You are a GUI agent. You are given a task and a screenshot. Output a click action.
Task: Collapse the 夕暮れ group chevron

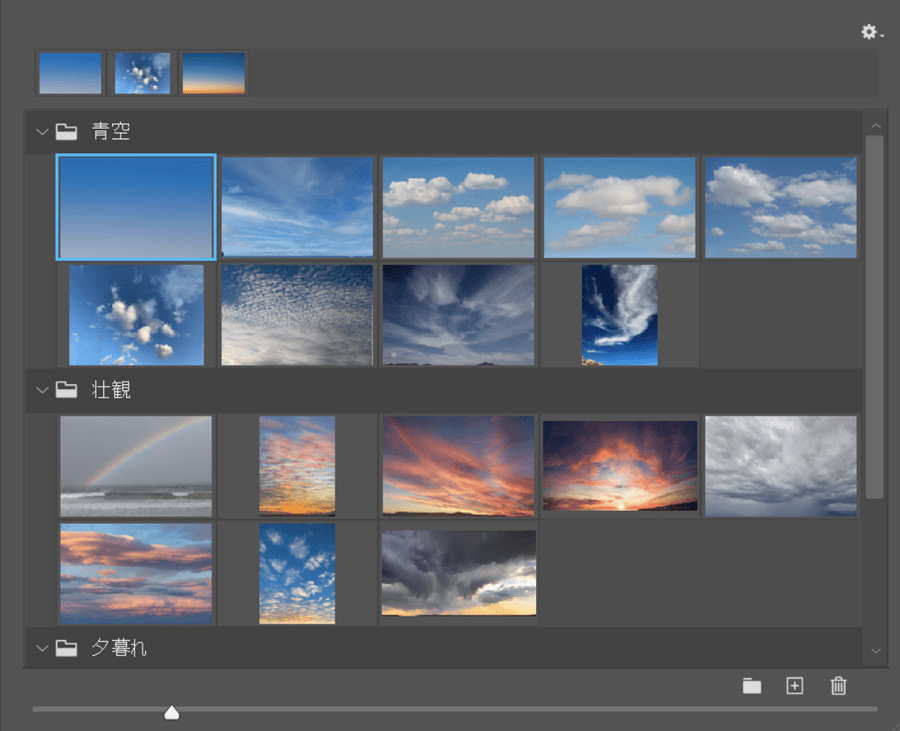42,648
